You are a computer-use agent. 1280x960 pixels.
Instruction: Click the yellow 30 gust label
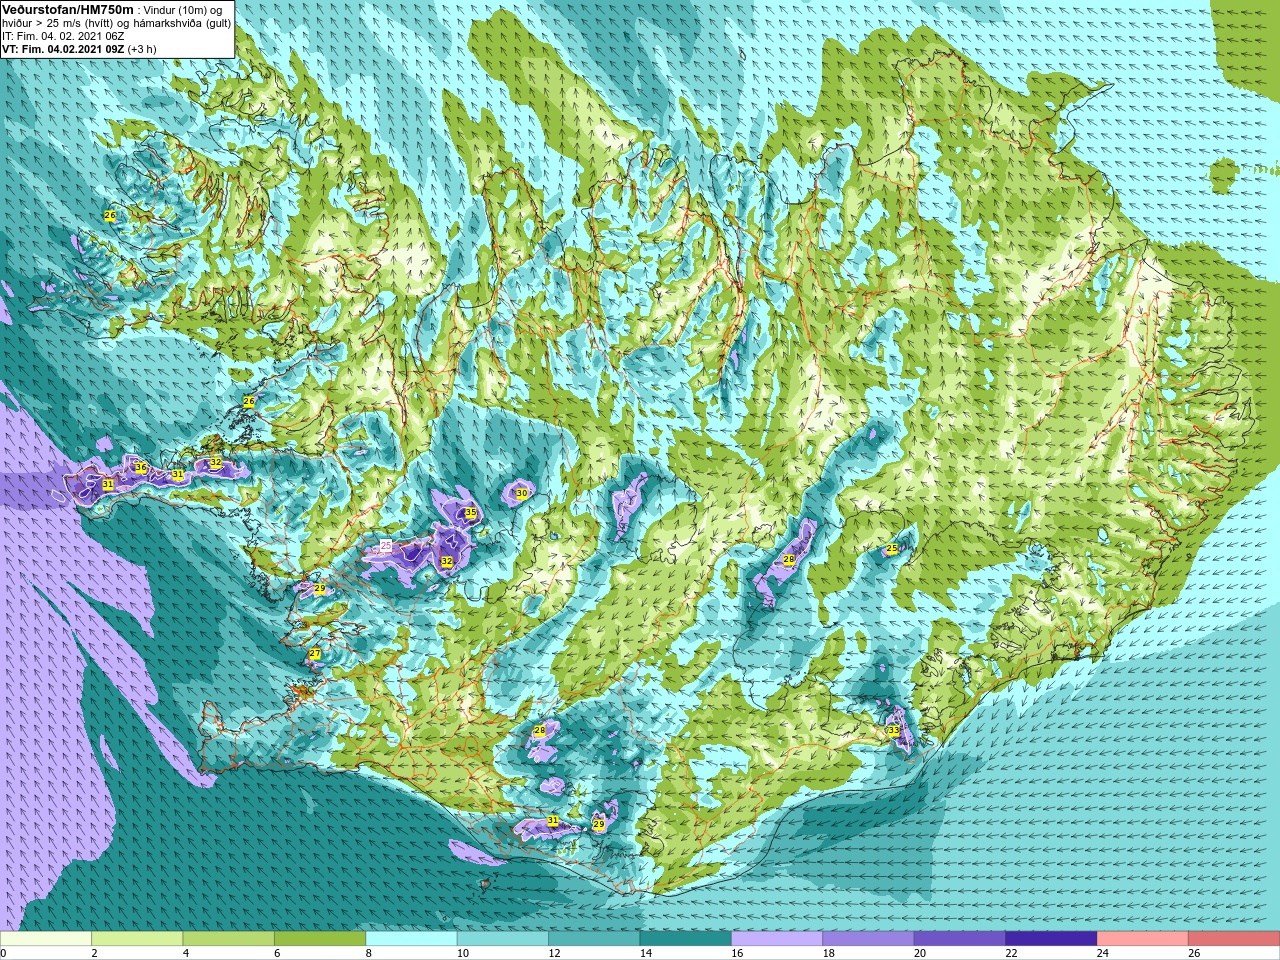[521, 493]
